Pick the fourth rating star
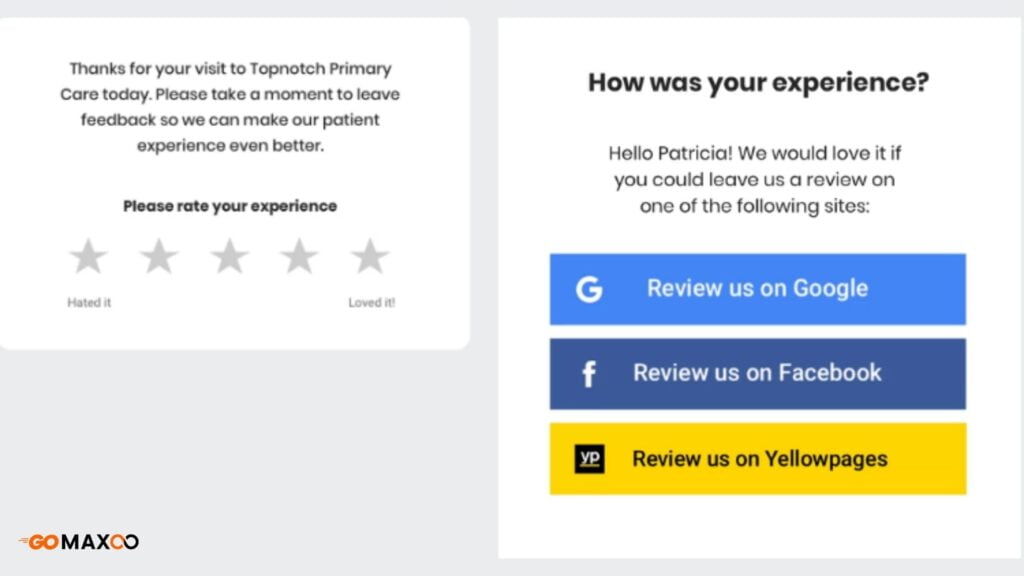 tap(299, 256)
